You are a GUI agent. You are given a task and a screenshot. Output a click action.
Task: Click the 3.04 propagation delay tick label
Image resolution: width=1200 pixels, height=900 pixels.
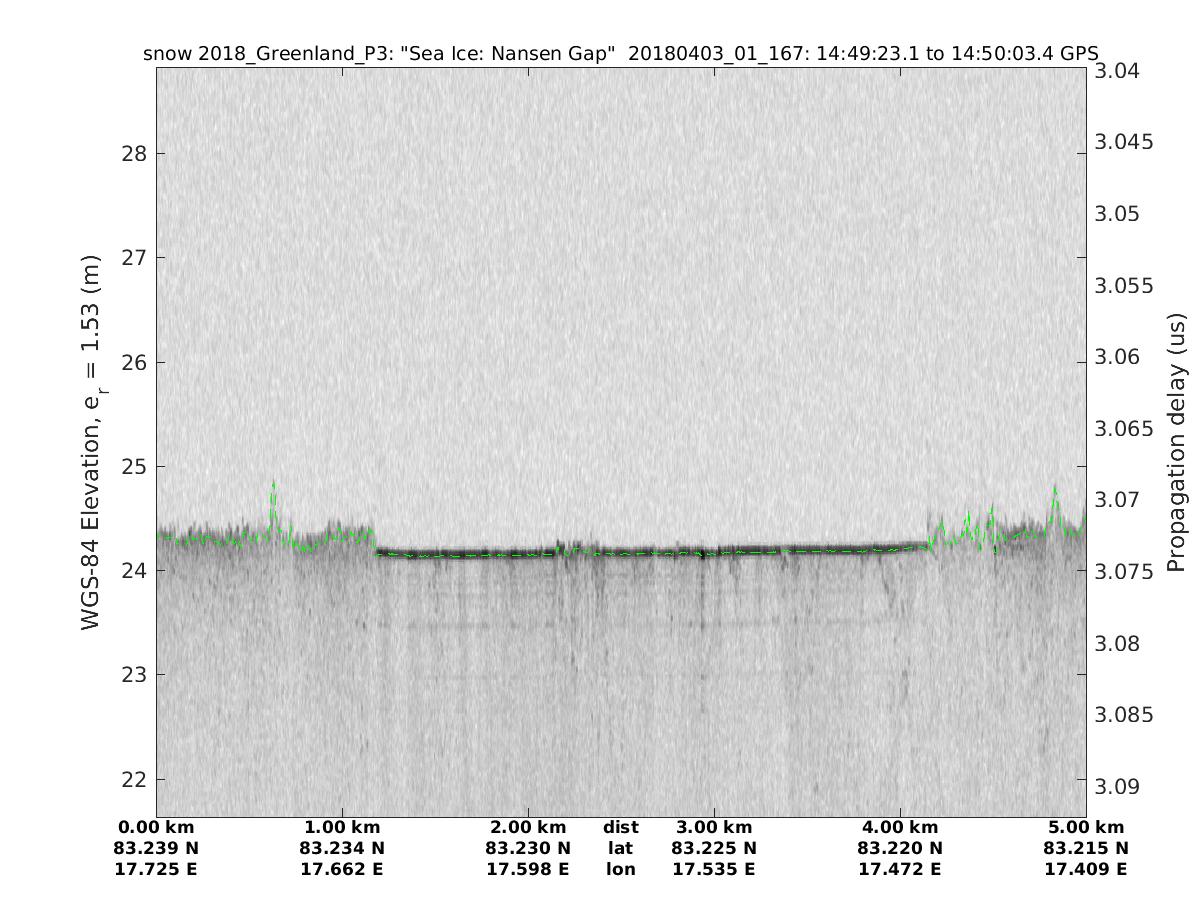point(1117,71)
